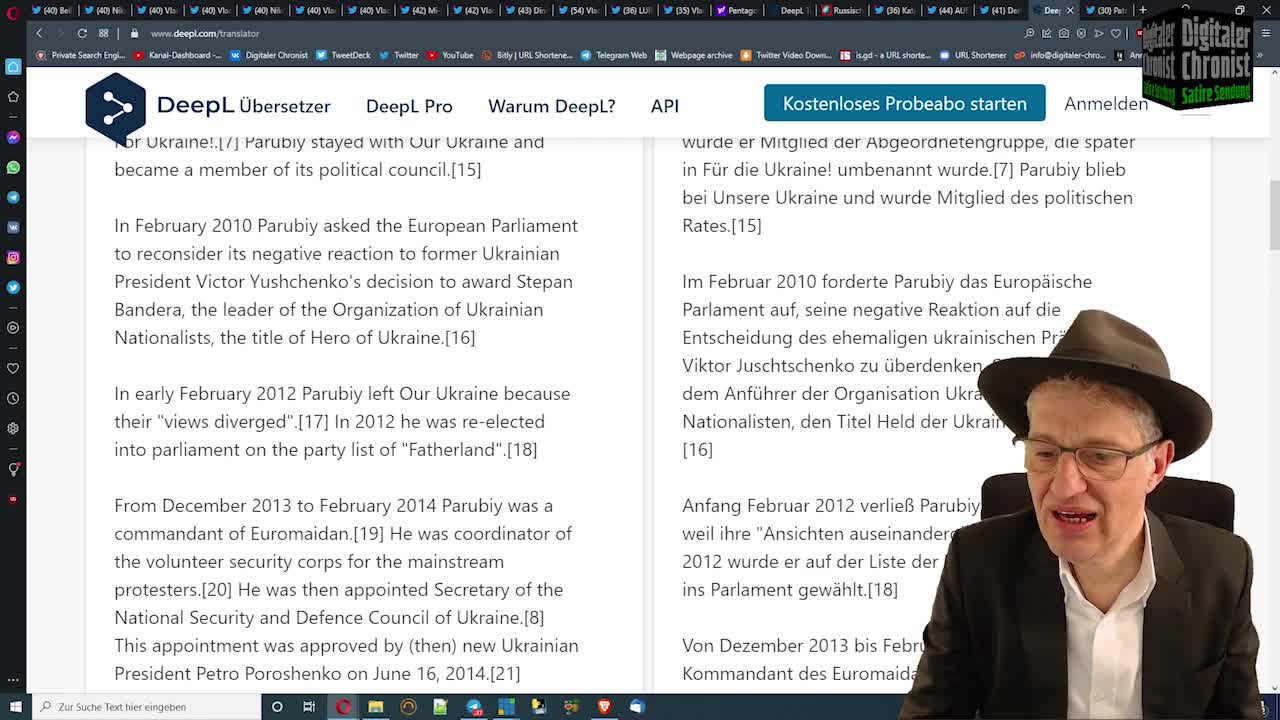Open the YouTube bookmark
Viewport: 1280px width, 720px height.
(x=451, y=55)
